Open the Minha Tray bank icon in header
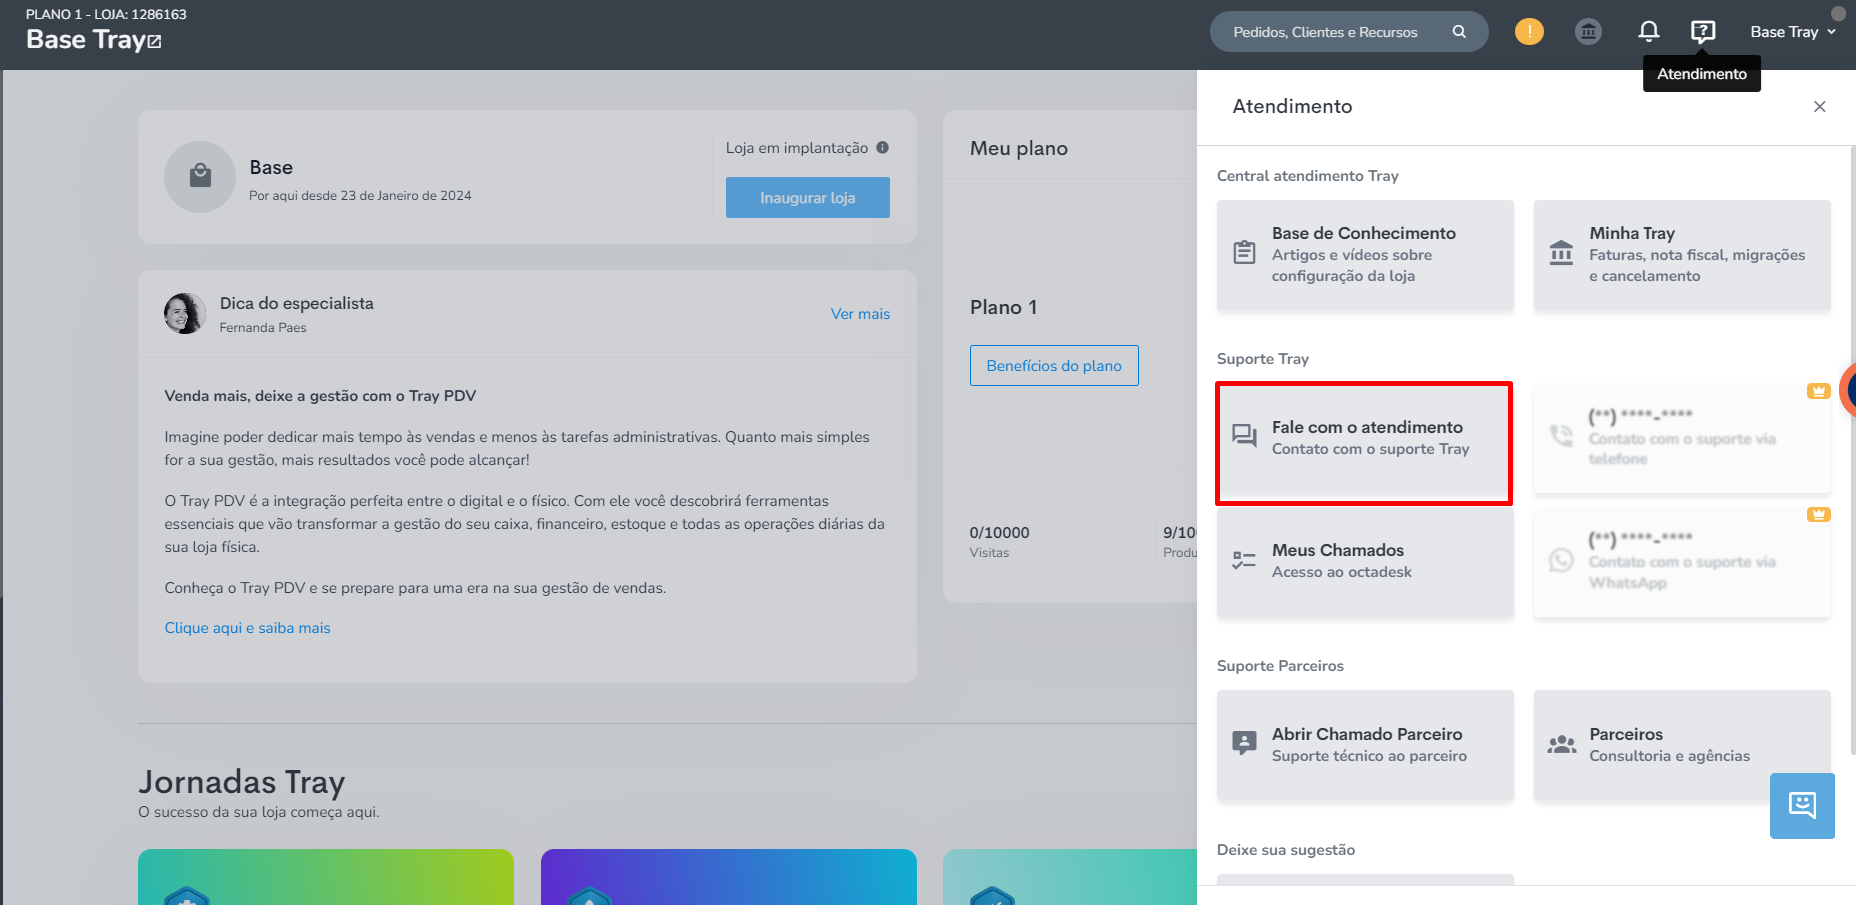The image size is (1856, 905). click(x=1588, y=32)
